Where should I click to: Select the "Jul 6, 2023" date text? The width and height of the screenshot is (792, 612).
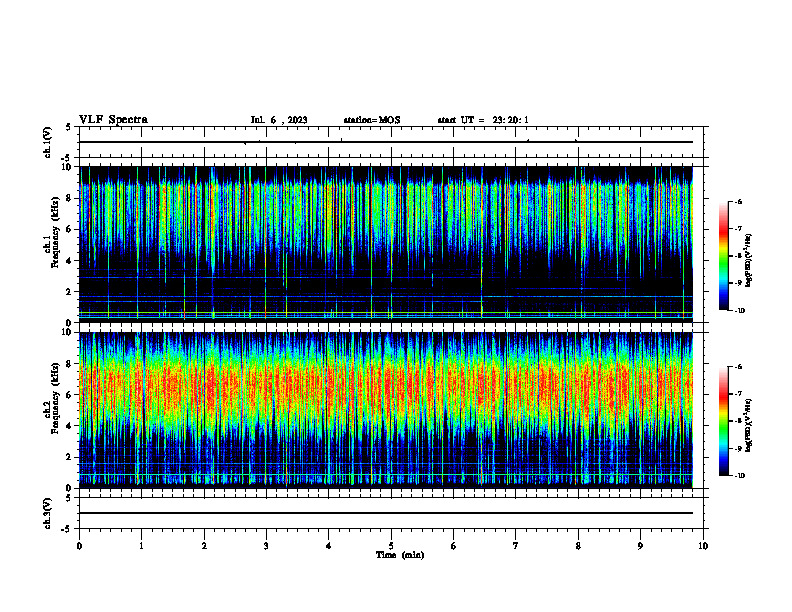click(x=279, y=120)
